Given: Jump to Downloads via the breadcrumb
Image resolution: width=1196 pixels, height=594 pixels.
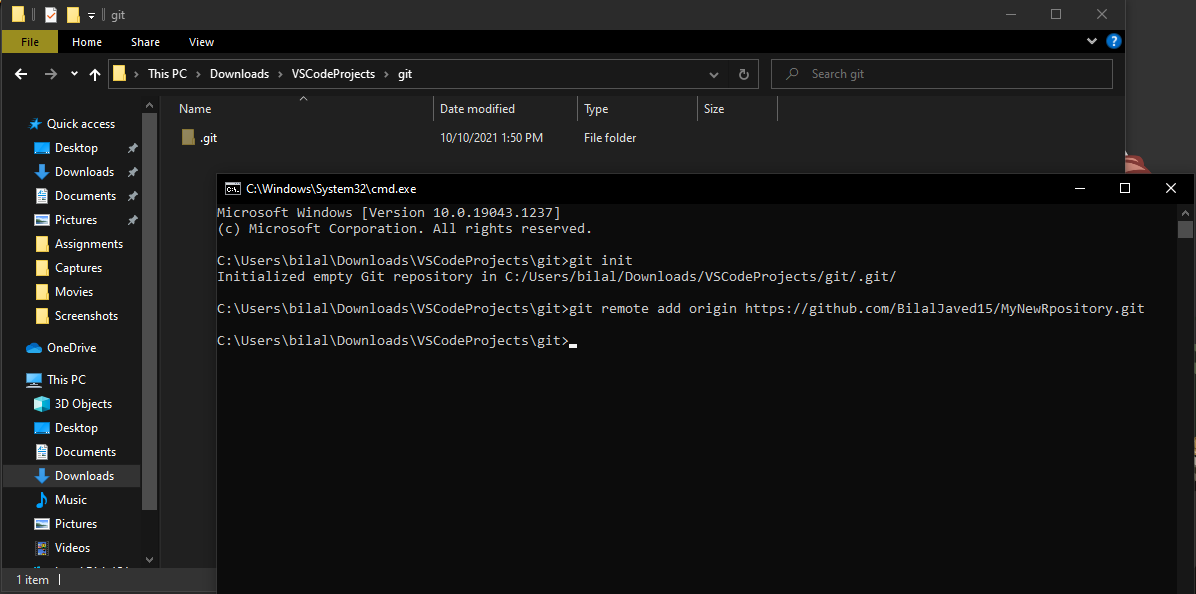Looking at the screenshot, I should (239, 73).
